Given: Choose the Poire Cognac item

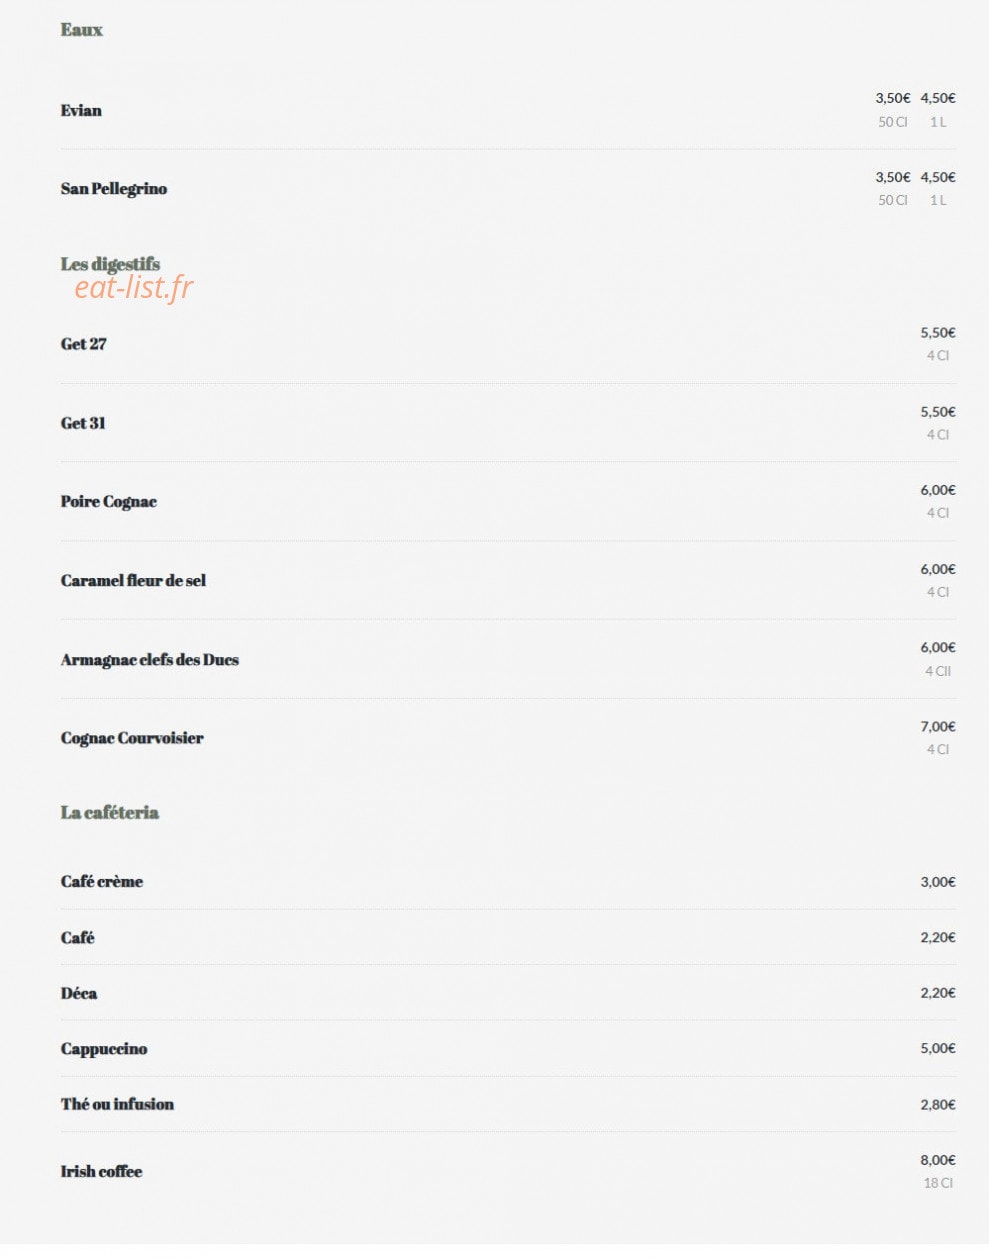Looking at the screenshot, I should point(109,502).
